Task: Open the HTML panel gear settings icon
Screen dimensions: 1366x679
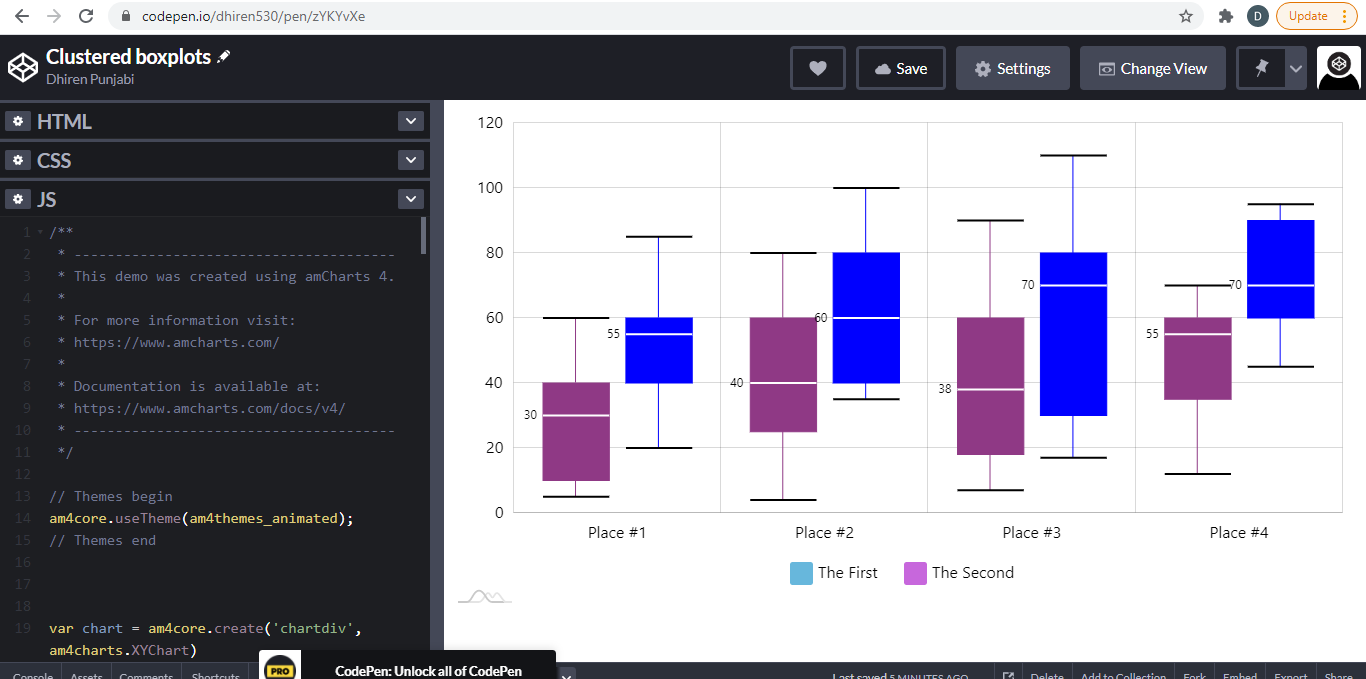Action: point(18,120)
